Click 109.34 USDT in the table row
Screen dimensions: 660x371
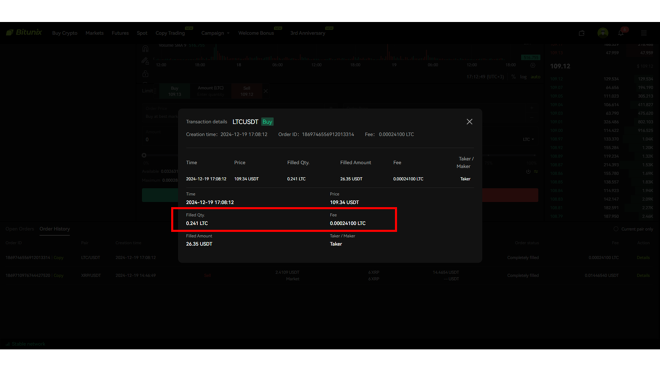[x=246, y=179]
